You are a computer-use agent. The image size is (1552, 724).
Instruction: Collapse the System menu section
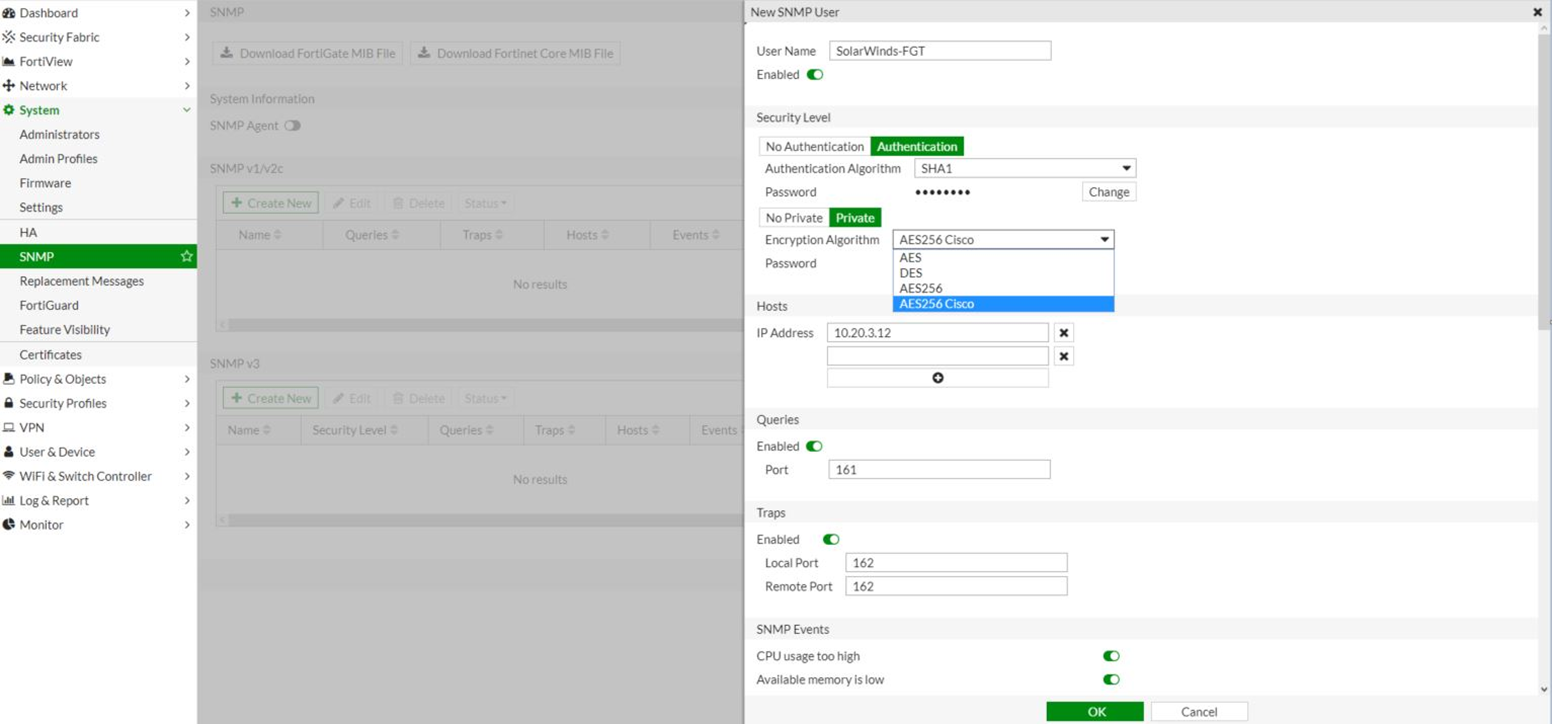click(186, 110)
